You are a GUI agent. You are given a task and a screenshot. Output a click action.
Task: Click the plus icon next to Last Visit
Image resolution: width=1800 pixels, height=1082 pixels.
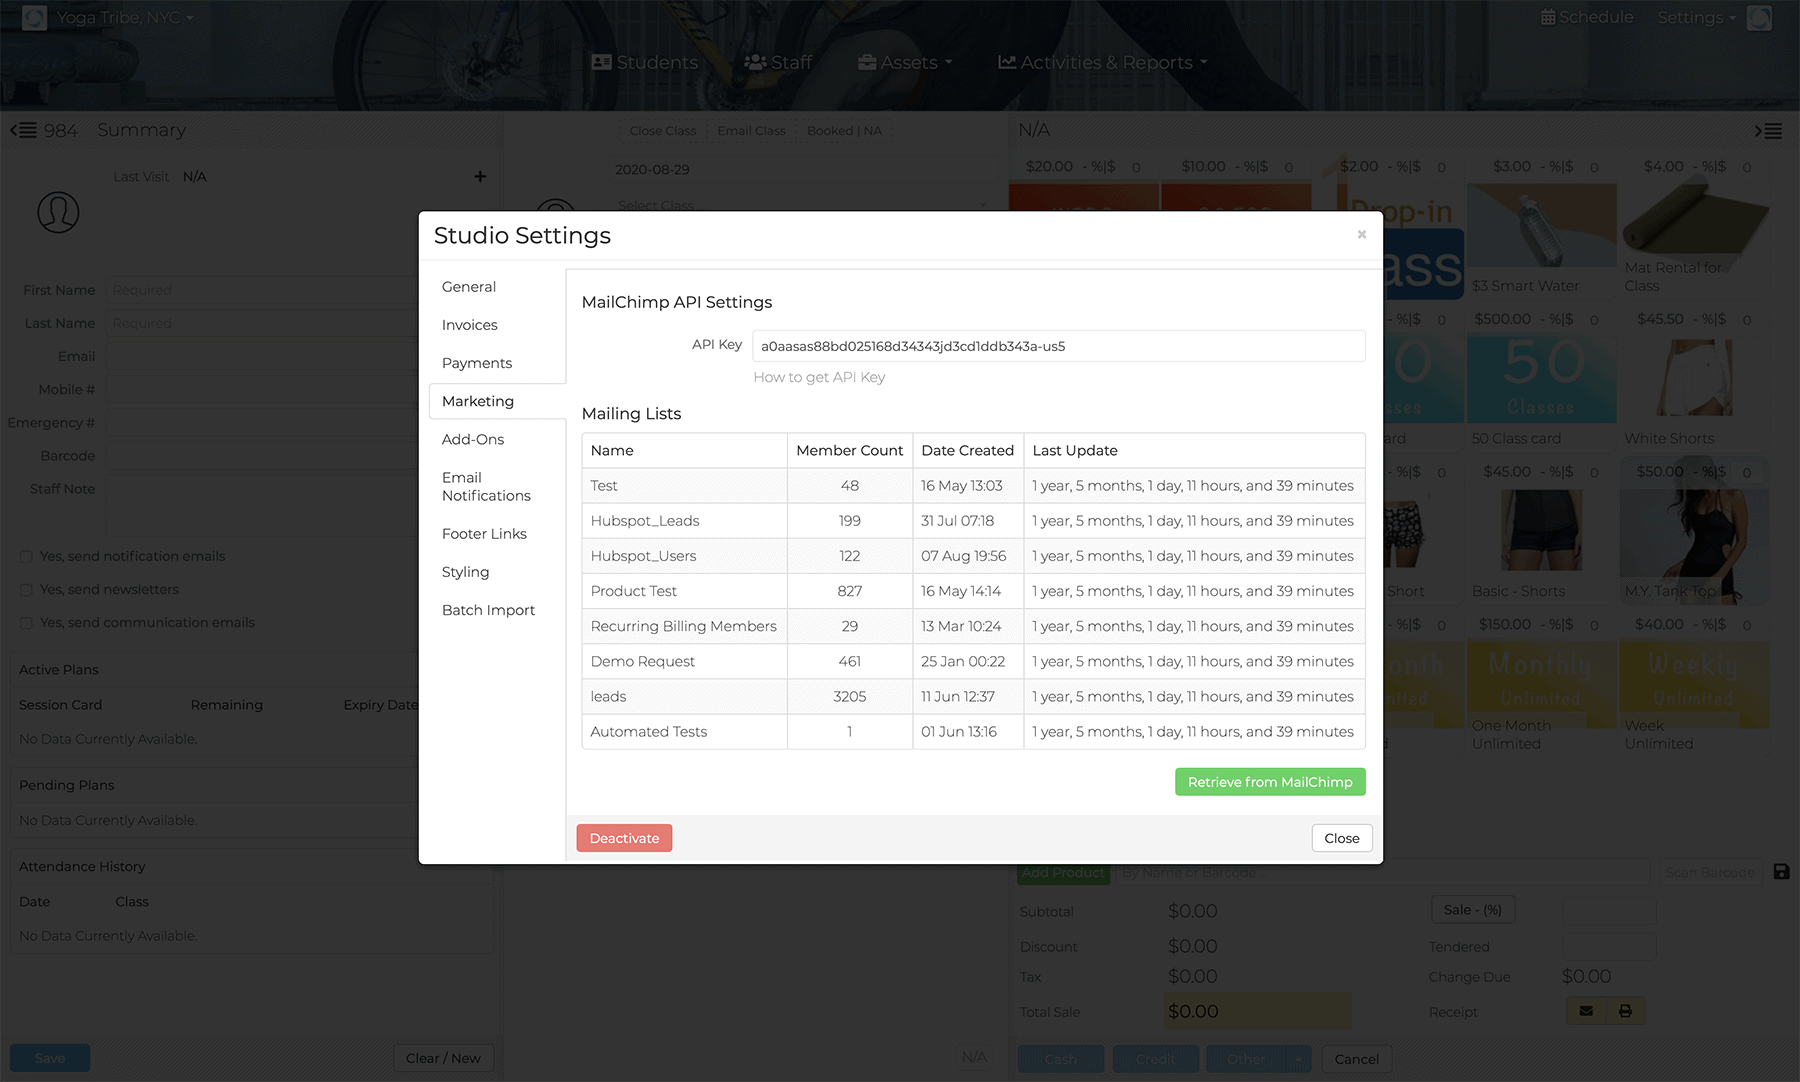[x=480, y=177]
